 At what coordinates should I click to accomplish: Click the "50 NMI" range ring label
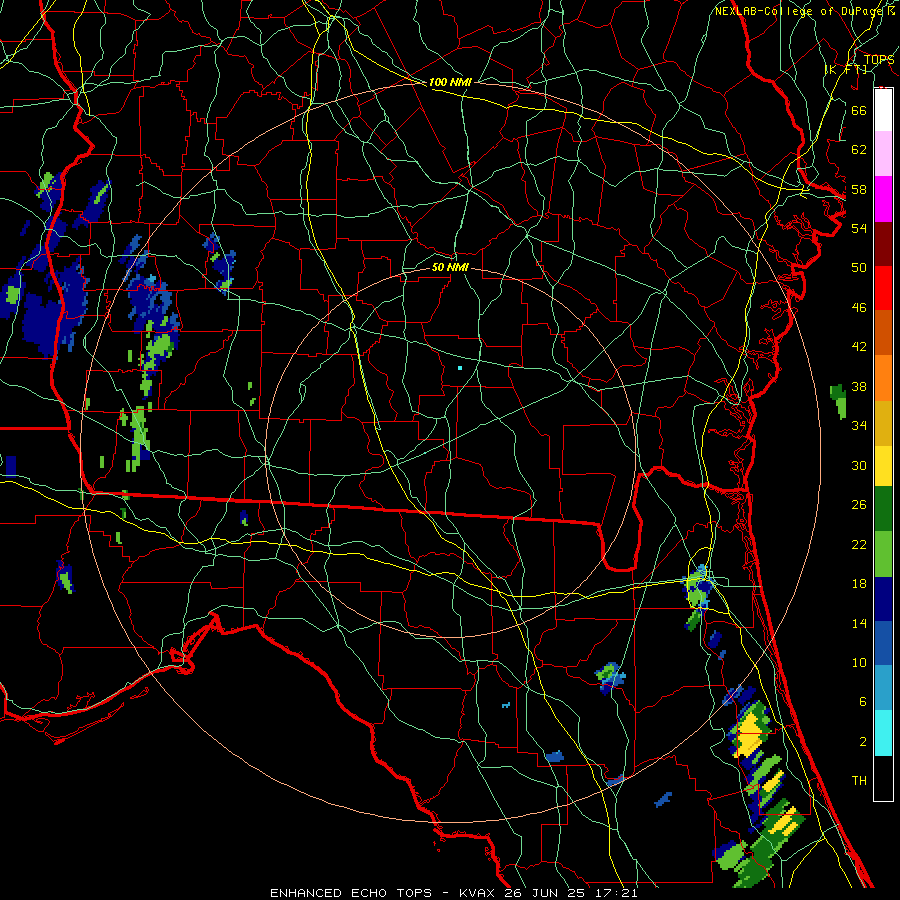click(x=450, y=267)
